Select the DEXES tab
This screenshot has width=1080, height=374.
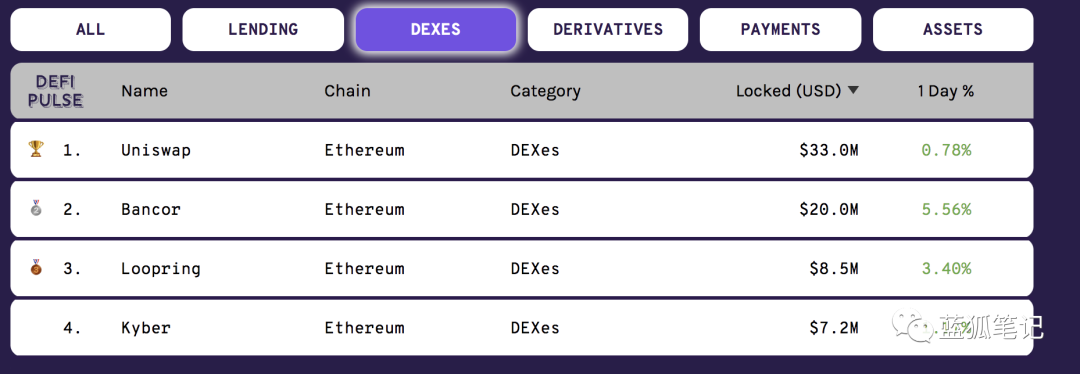tap(435, 30)
